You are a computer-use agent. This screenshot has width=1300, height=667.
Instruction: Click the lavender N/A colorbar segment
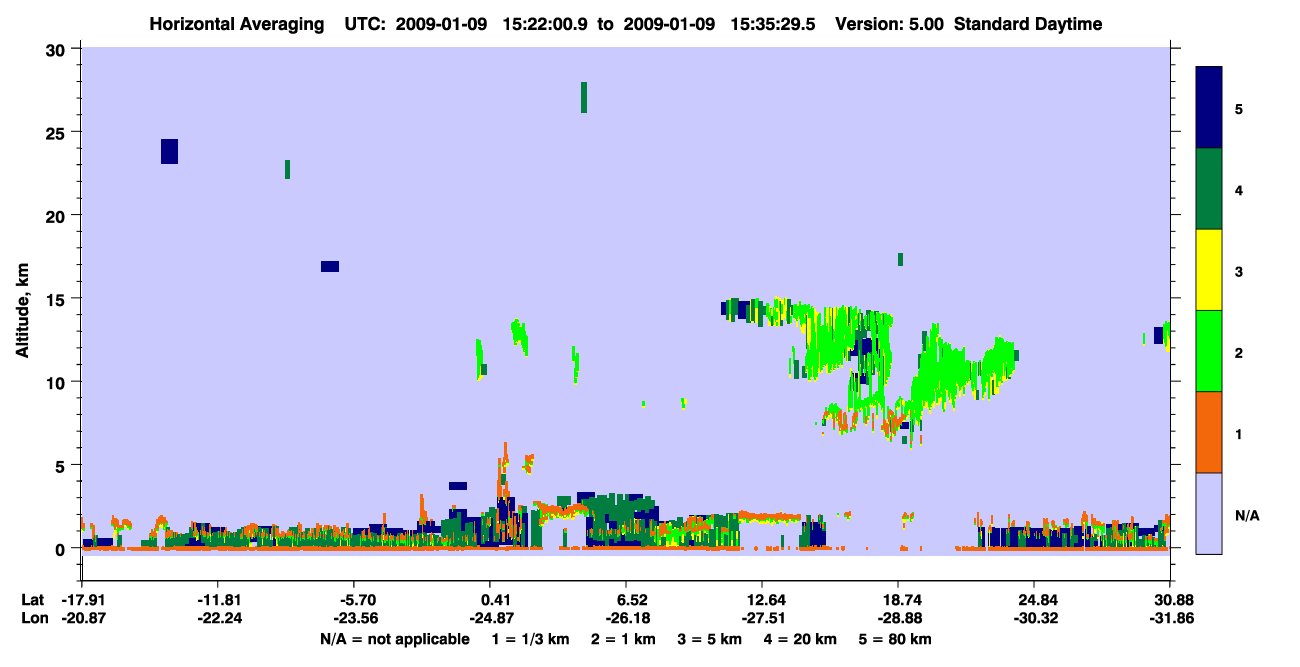point(1209,513)
